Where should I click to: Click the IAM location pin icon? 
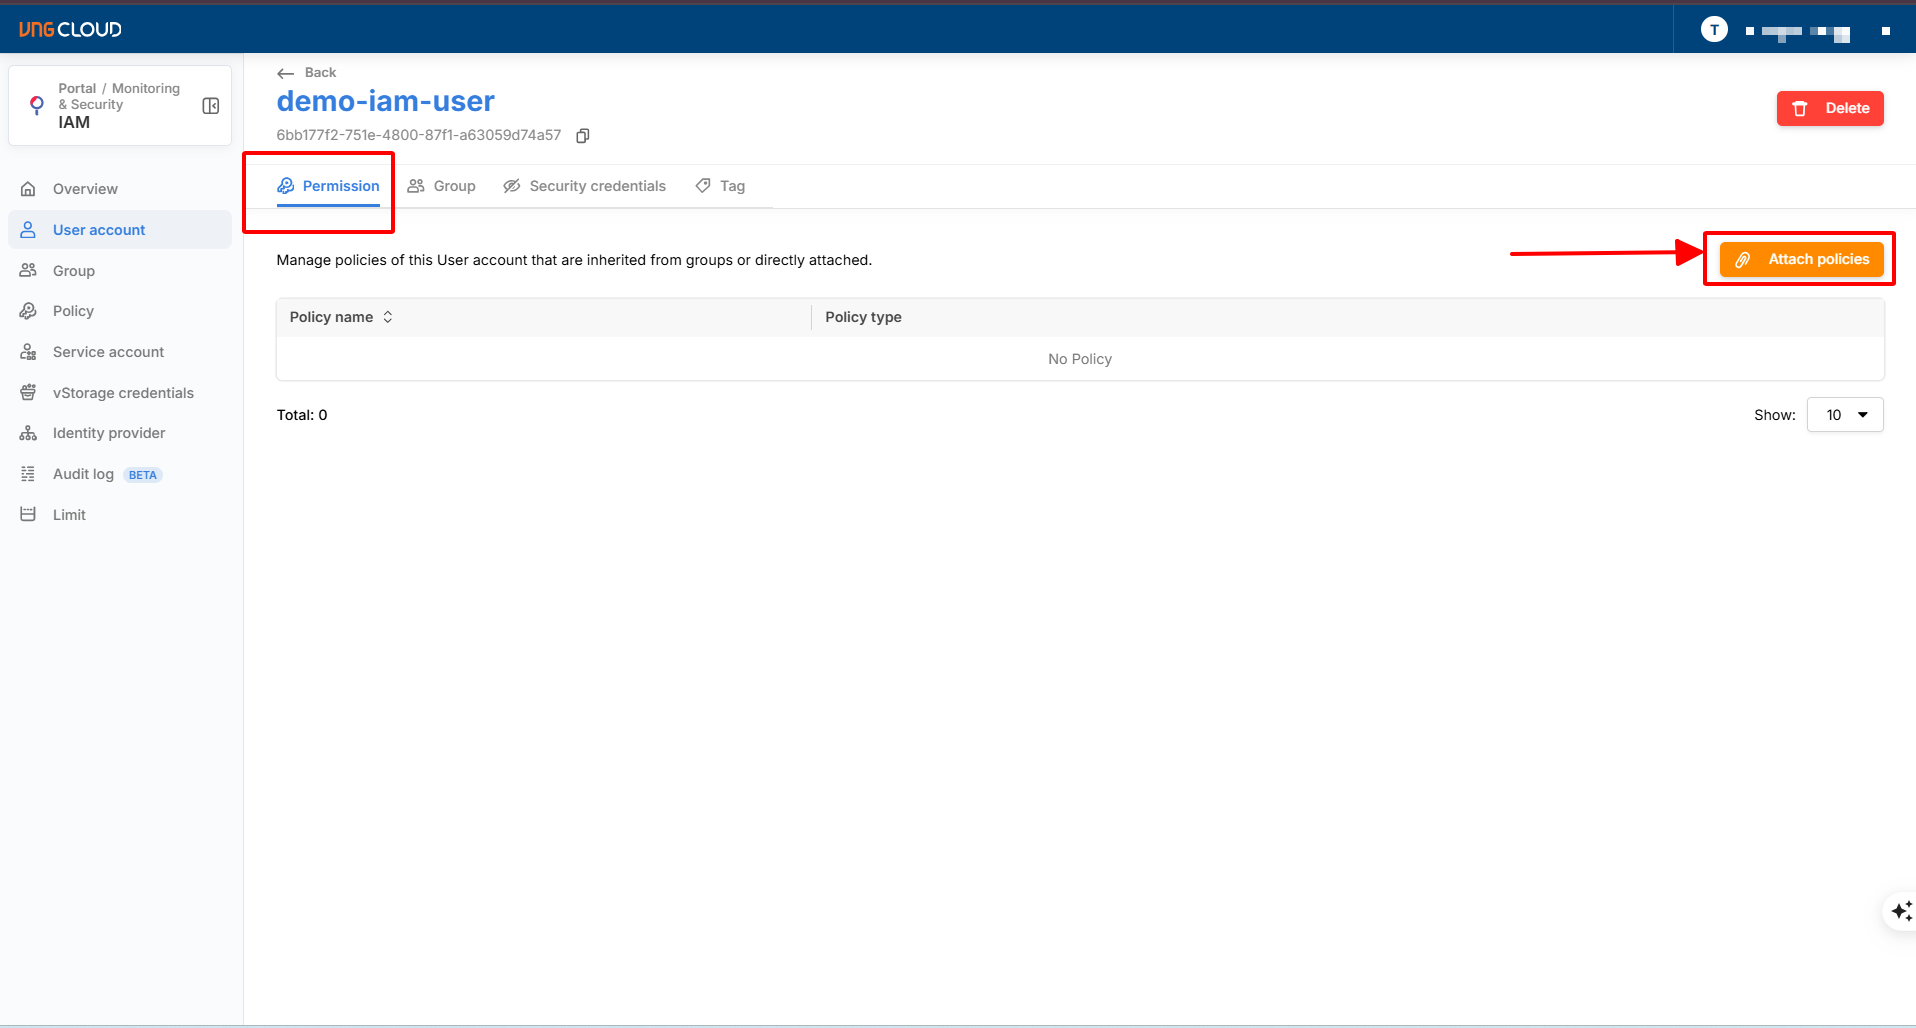[x=37, y=105]
